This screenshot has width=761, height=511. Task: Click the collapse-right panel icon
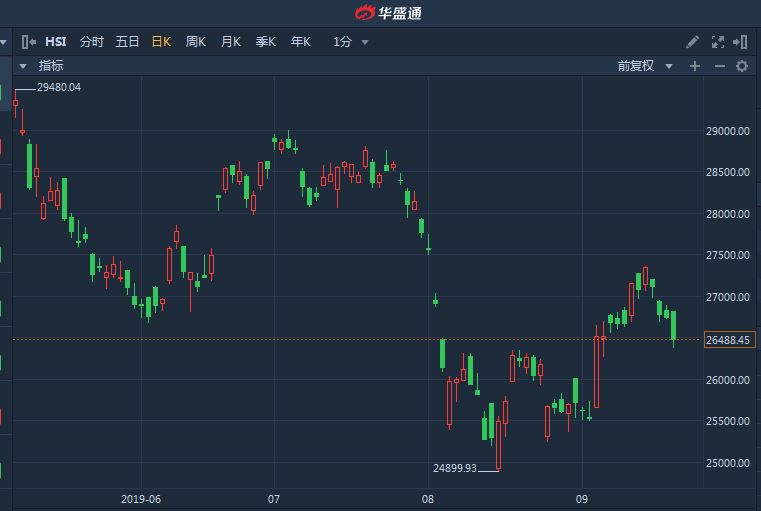740,42
